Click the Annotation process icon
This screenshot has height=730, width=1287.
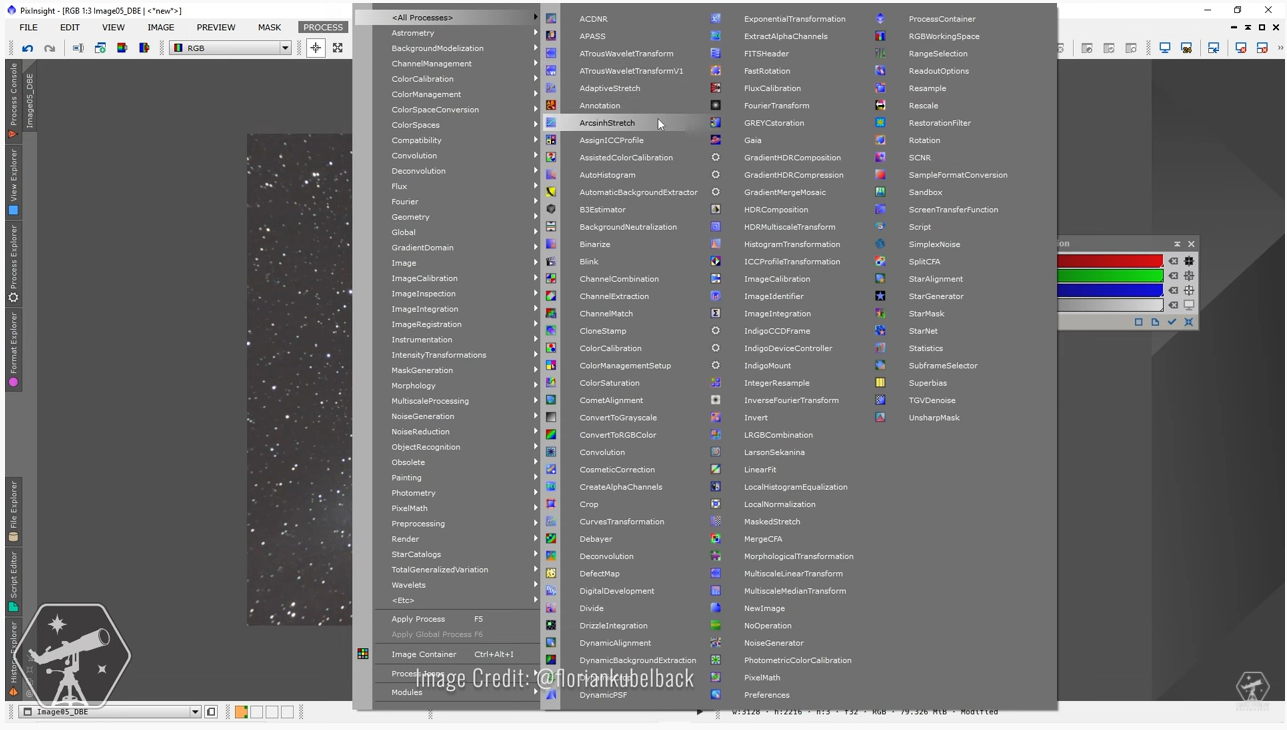(551, 106)
